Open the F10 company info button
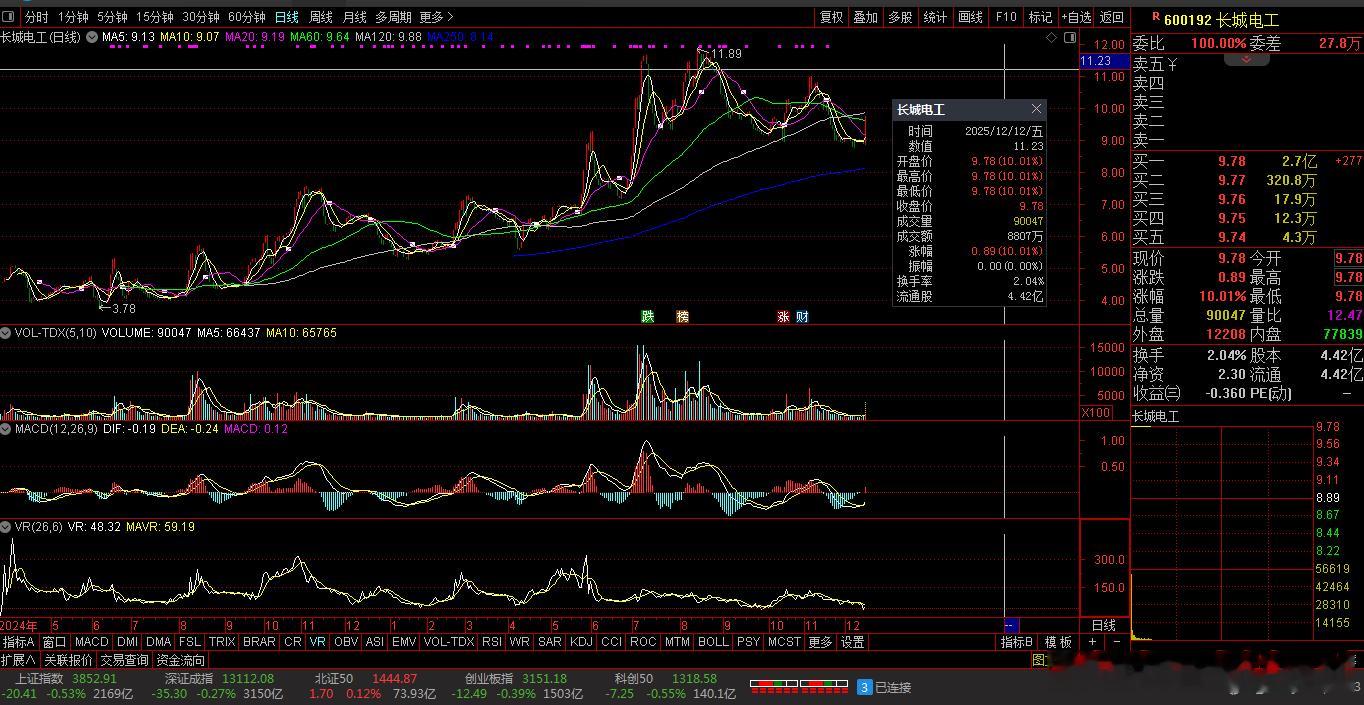 (x=1006, y=17)
